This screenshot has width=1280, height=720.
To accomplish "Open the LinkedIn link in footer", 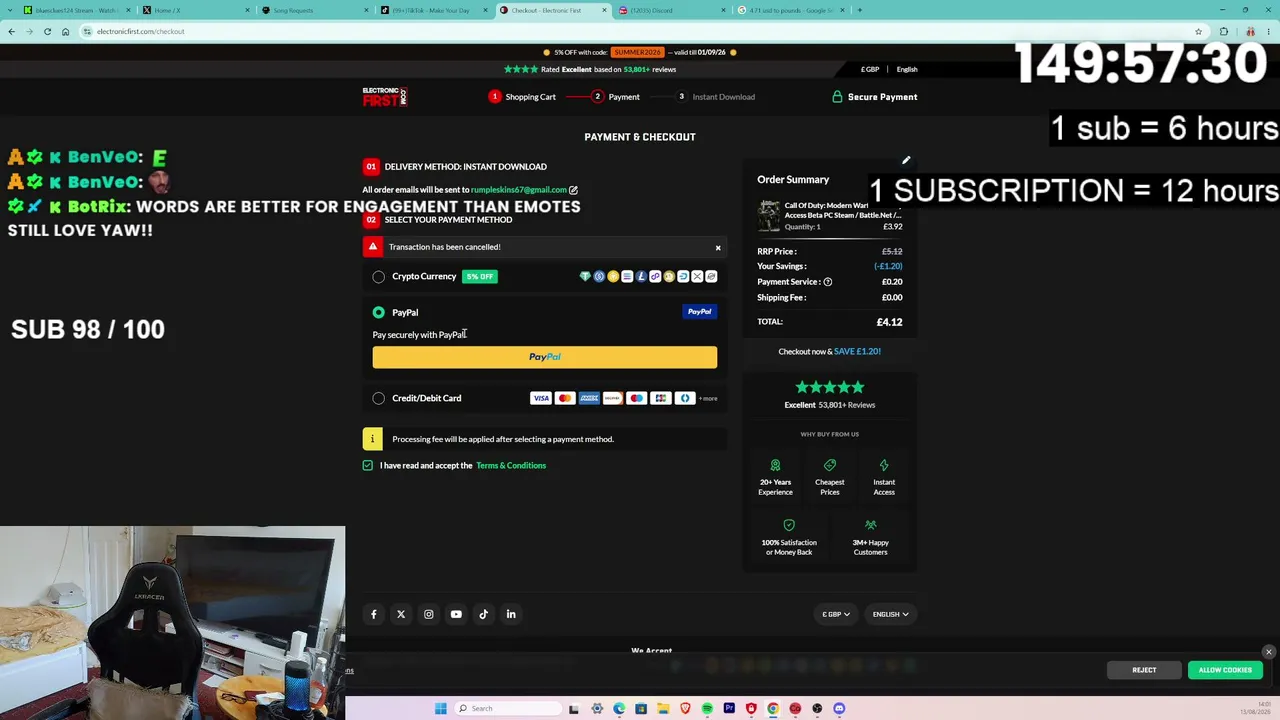I will pyautogui.click(x=511, y=614).
